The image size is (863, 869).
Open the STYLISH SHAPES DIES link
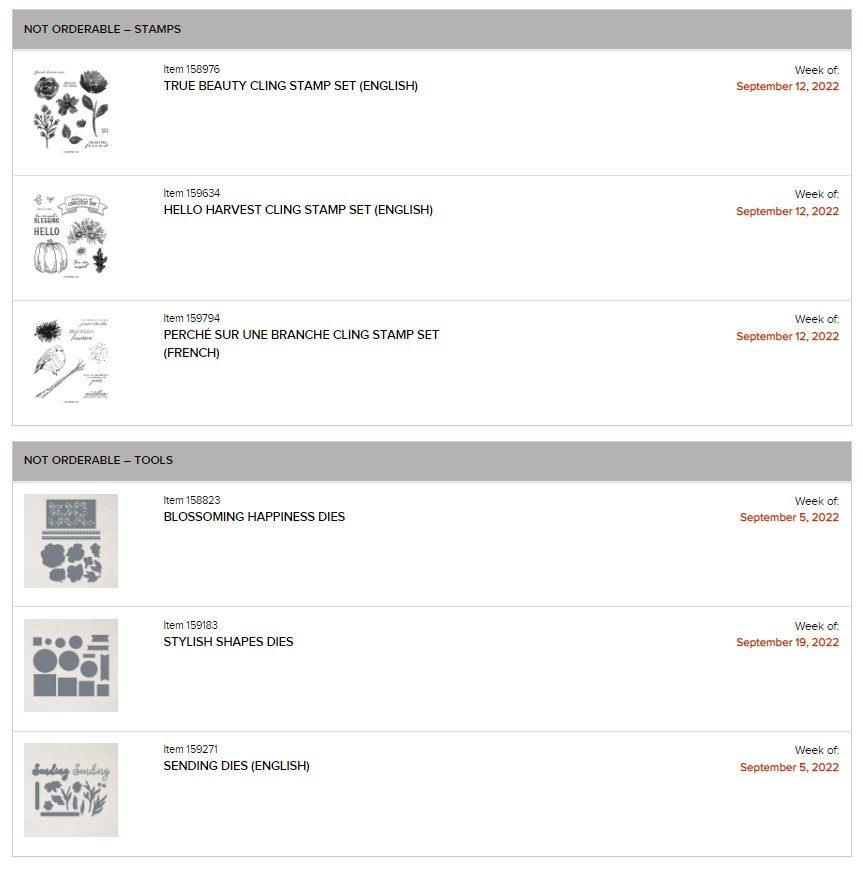coord(228,642)
